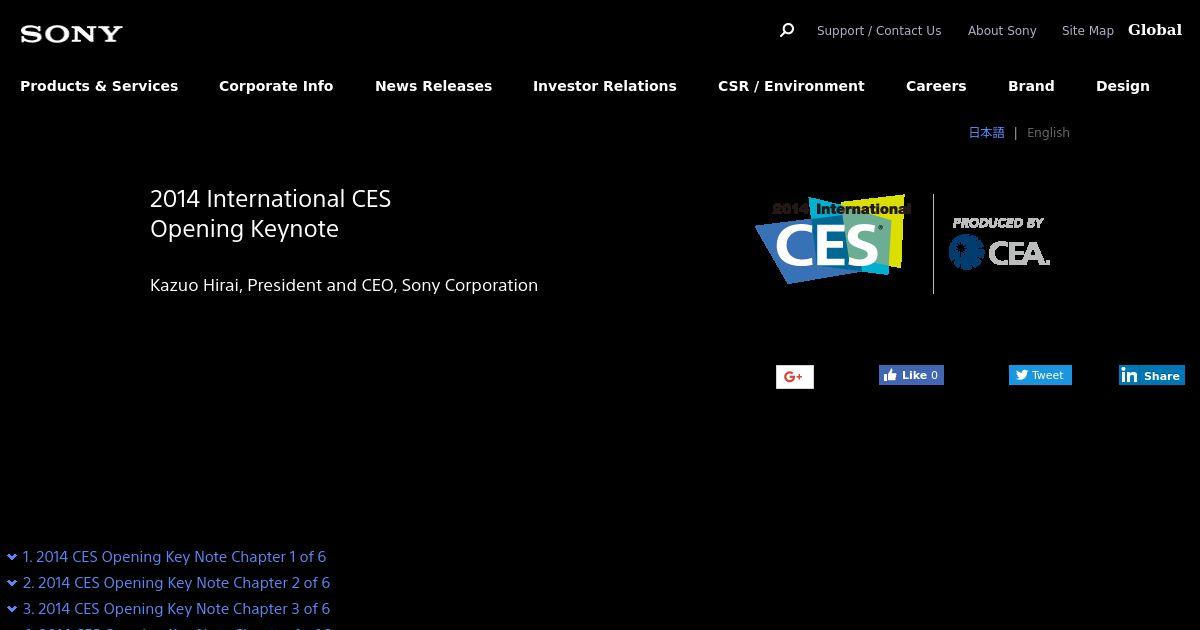Viewport: 1200px width, 630px height.
Task: Open the Design menu item
Action: point(1123,86)
